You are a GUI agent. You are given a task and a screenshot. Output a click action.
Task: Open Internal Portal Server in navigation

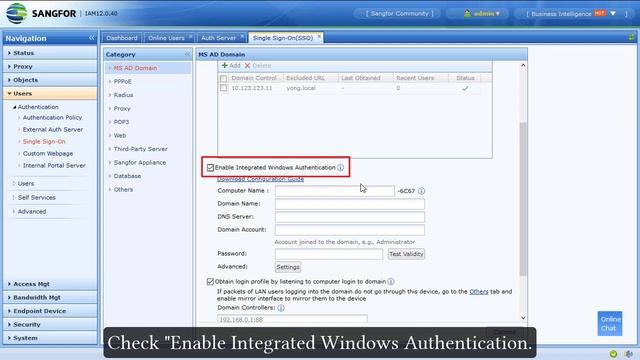click(x=54, y=165)
